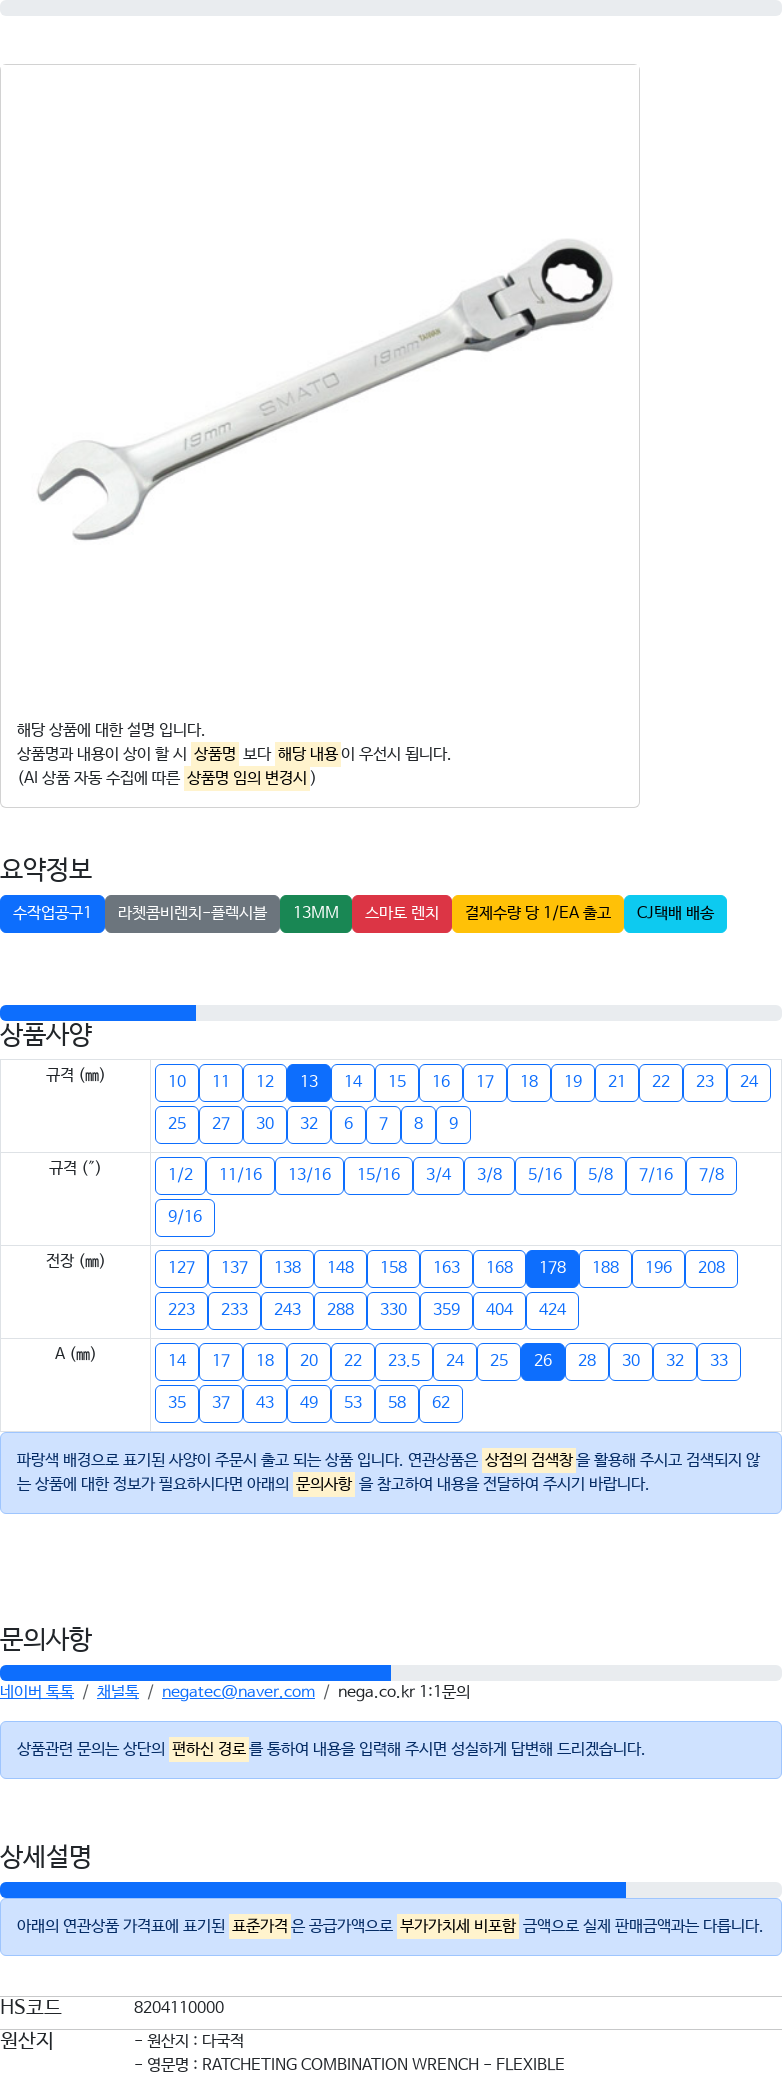Choose the 1/2 inch size button
The image size is (782, 2078).
[181, 1175]
